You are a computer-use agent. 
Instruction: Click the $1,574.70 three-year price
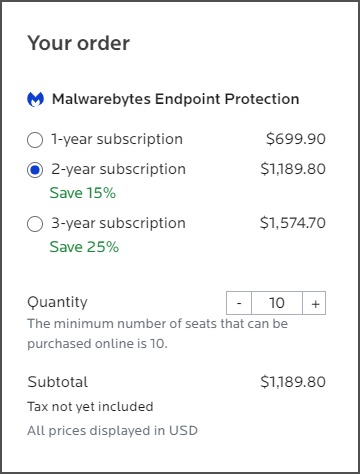pos(293,223)
